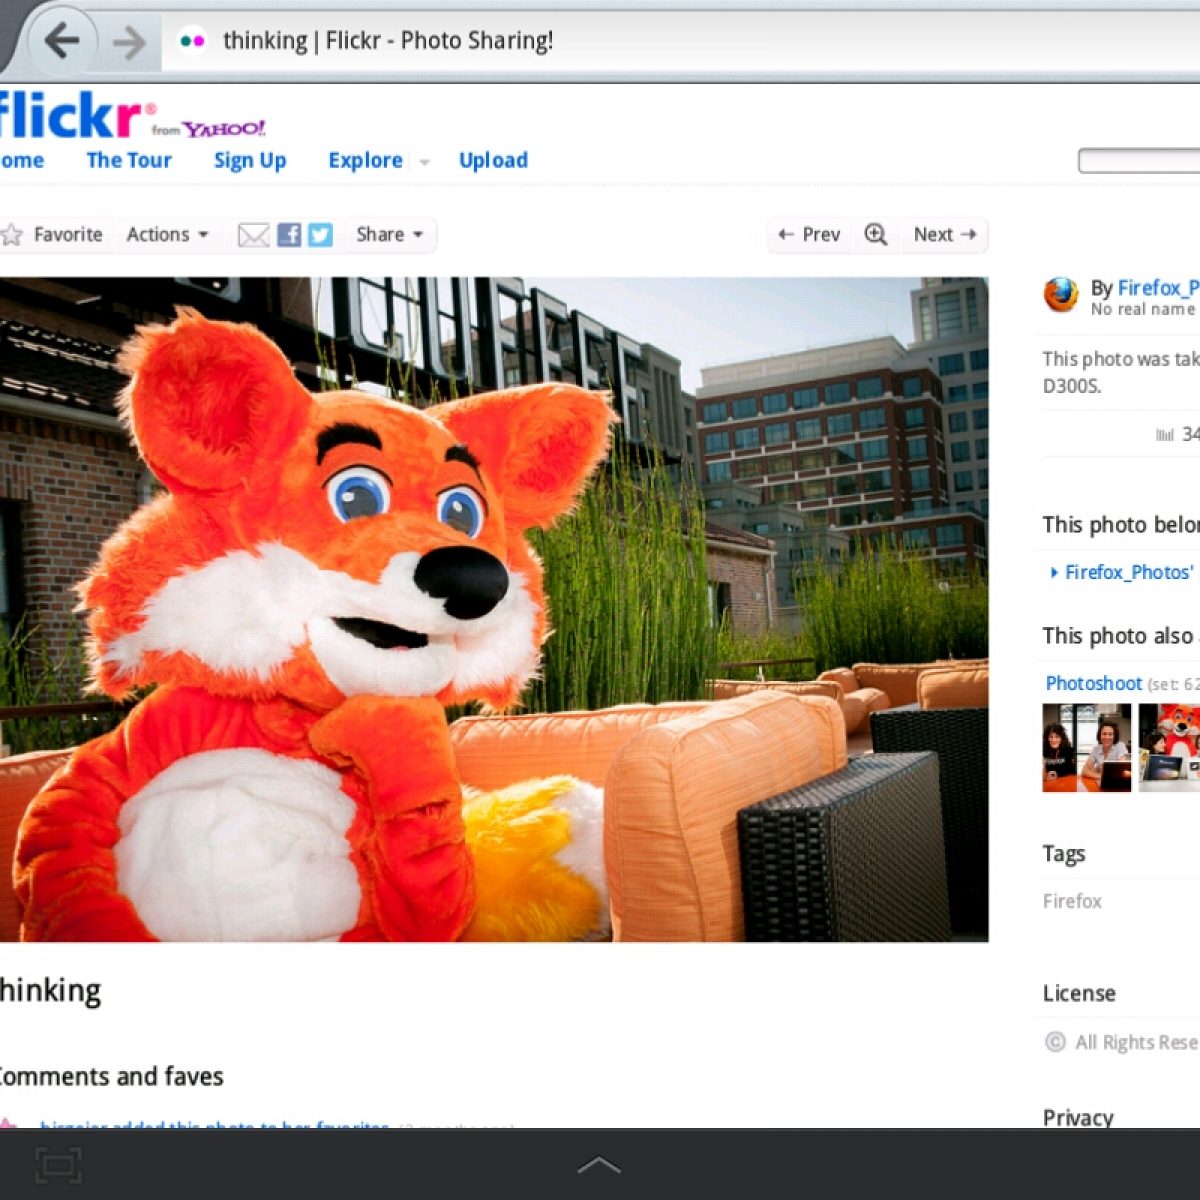This screenshot has width=1200, height=1200.
Task: Click the Firefox avatar icon
Action: click(x=1061, y=295)
